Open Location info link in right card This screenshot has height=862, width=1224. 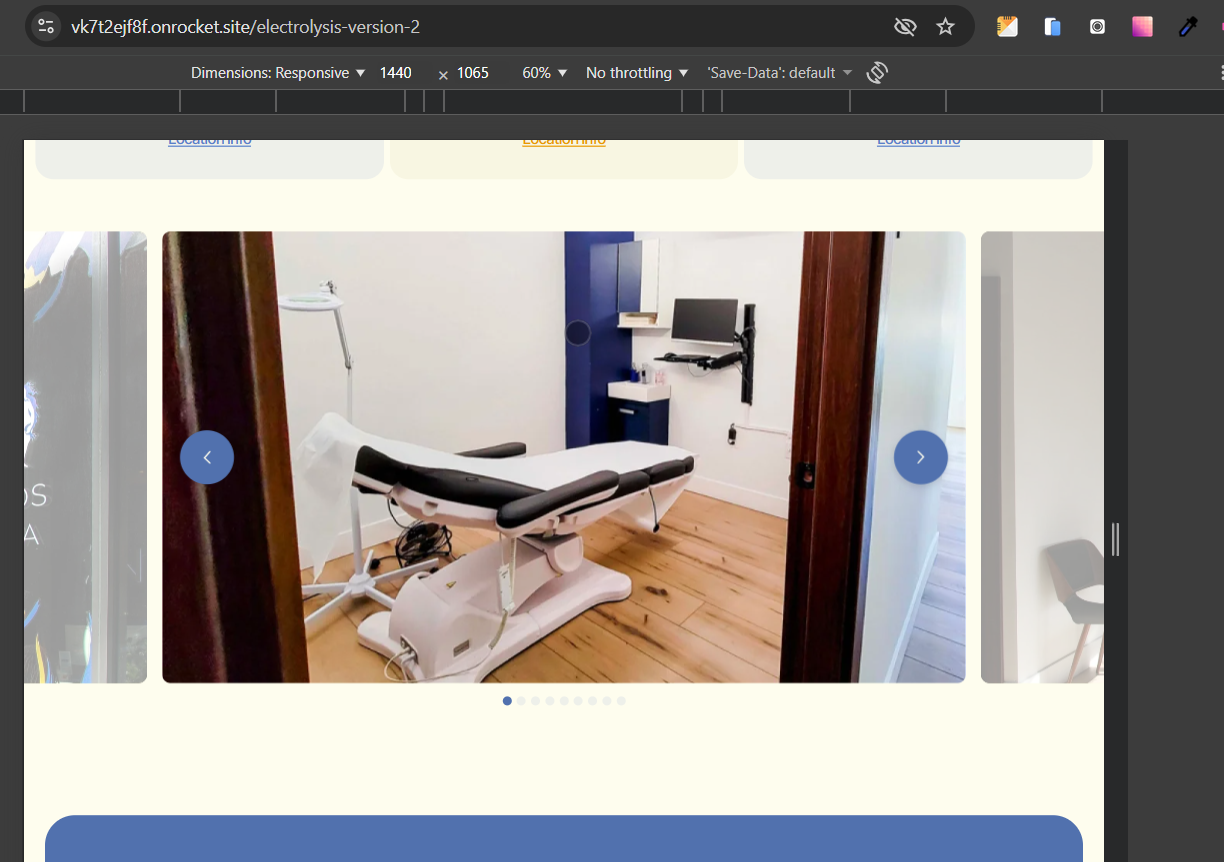[x=918, y=141]
